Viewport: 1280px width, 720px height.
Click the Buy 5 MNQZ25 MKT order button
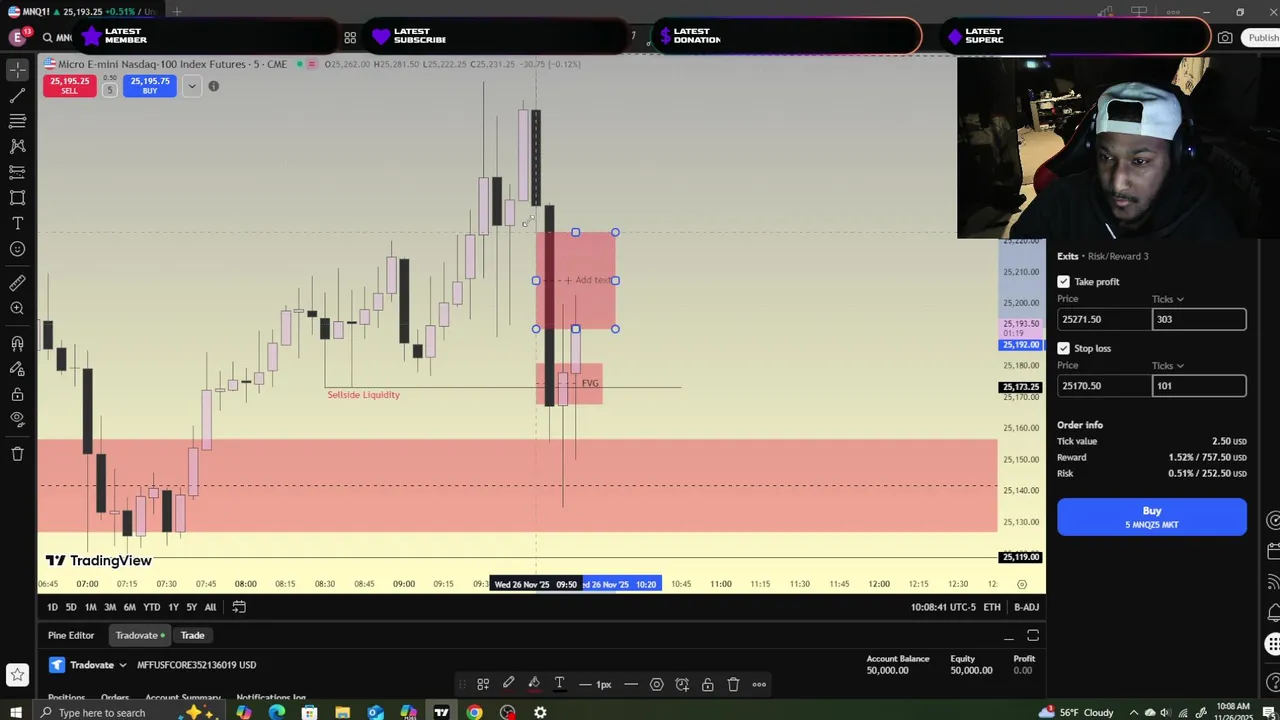click(1152, 517)
